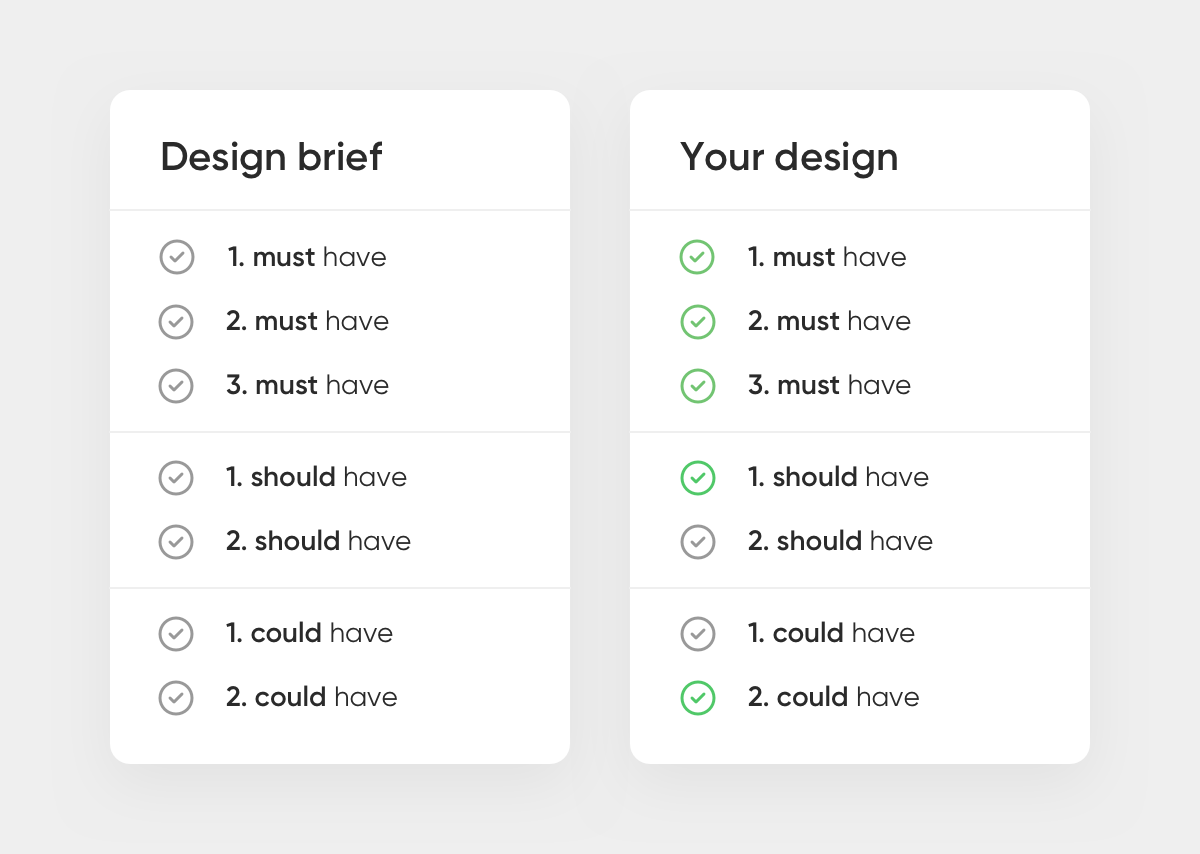Select '1. must have' text in Design brief
The width and height of the screenshot is (1200, 854).
306,257
